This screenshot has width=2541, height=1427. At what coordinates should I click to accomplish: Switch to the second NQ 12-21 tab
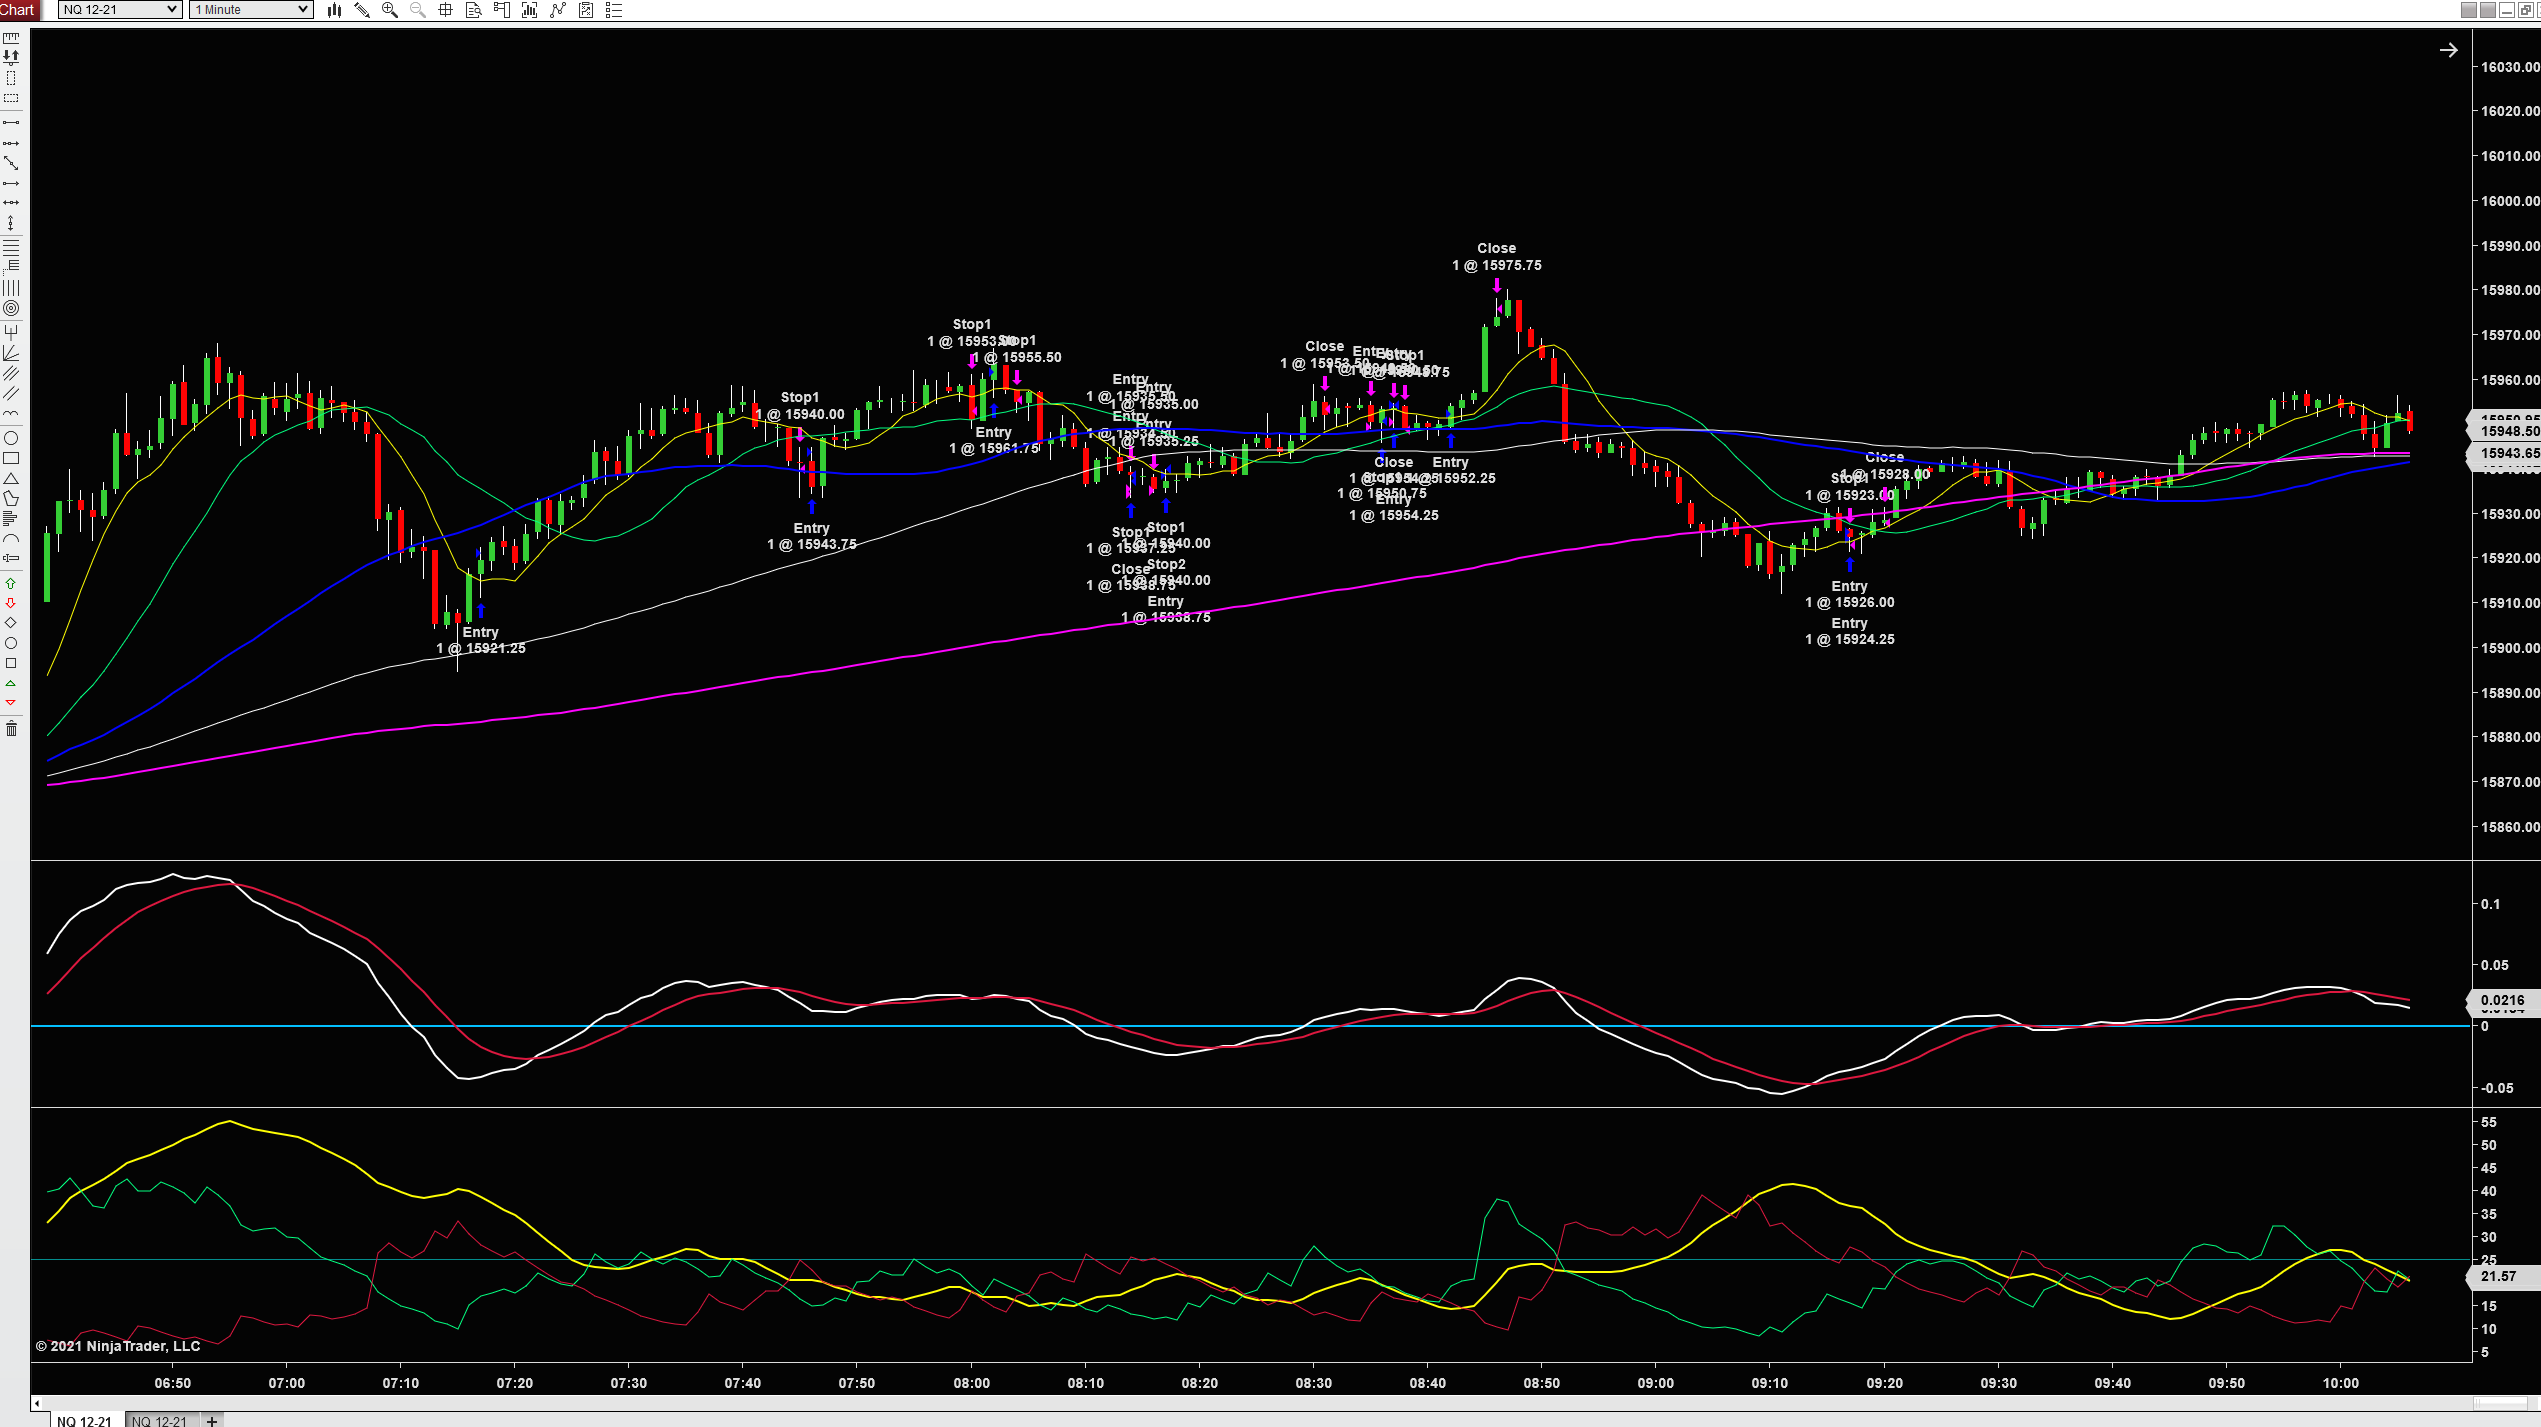[160, 1420]
